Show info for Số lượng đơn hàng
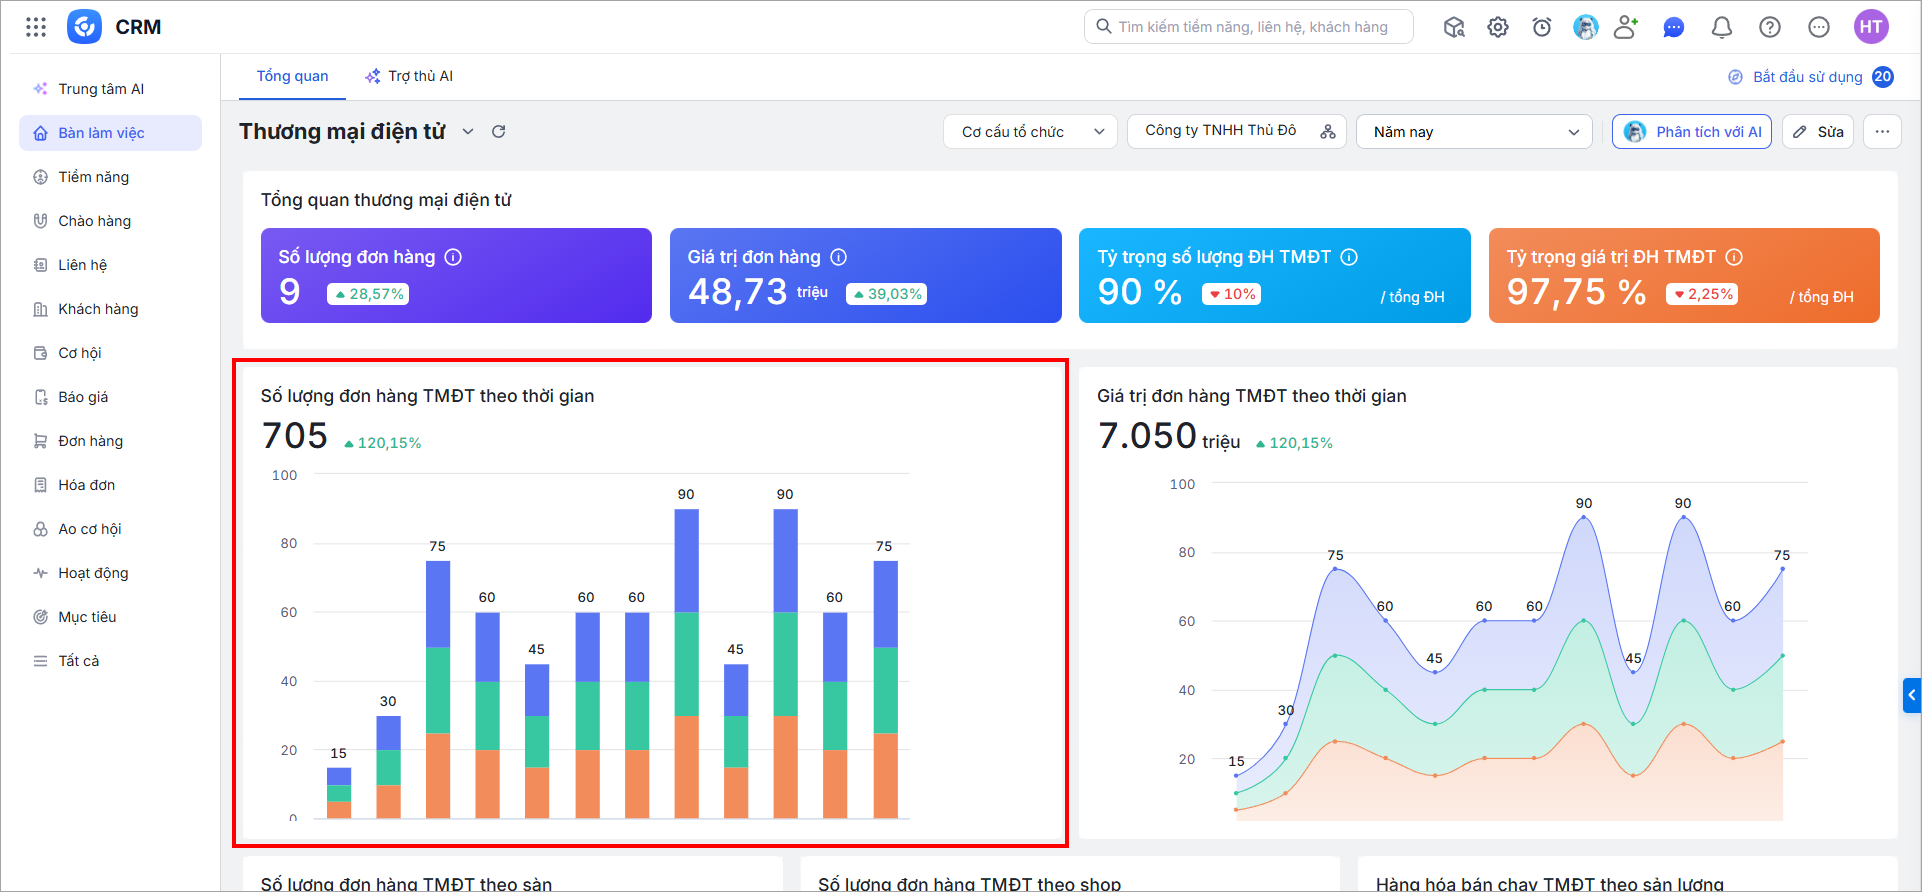Viewport: 1922px width, 892px height. (x=453, y=257)
